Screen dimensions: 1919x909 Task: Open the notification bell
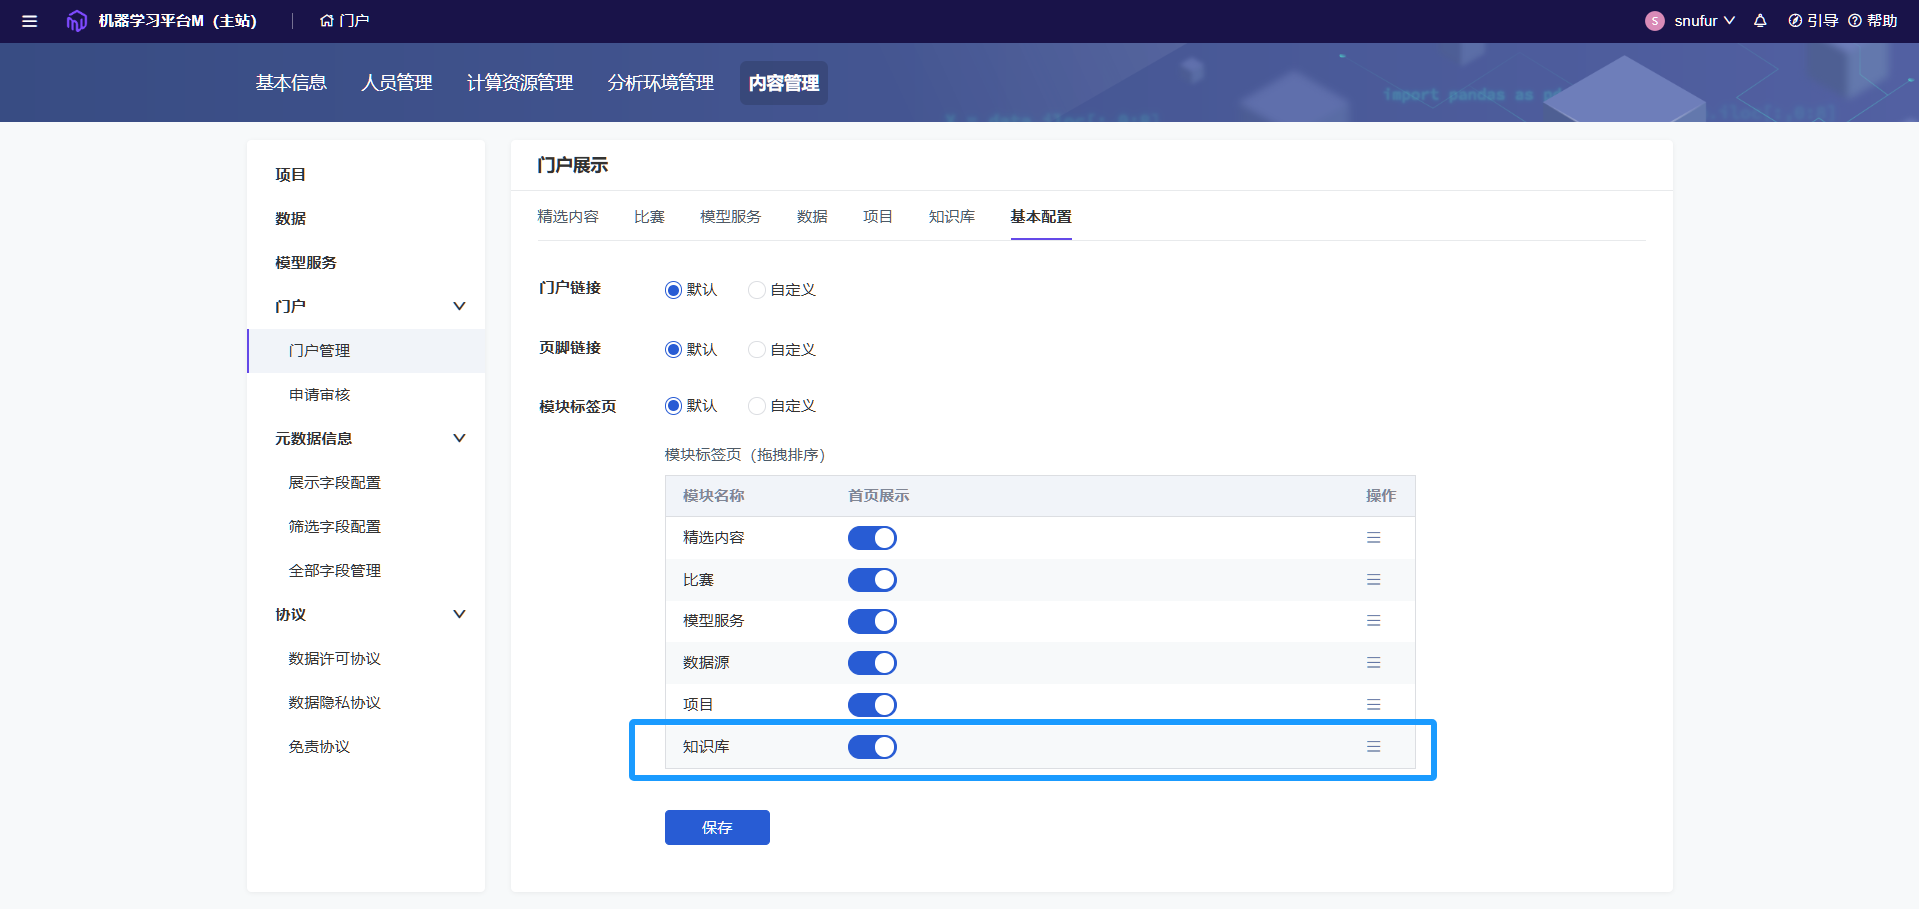tap(1760, 21)
